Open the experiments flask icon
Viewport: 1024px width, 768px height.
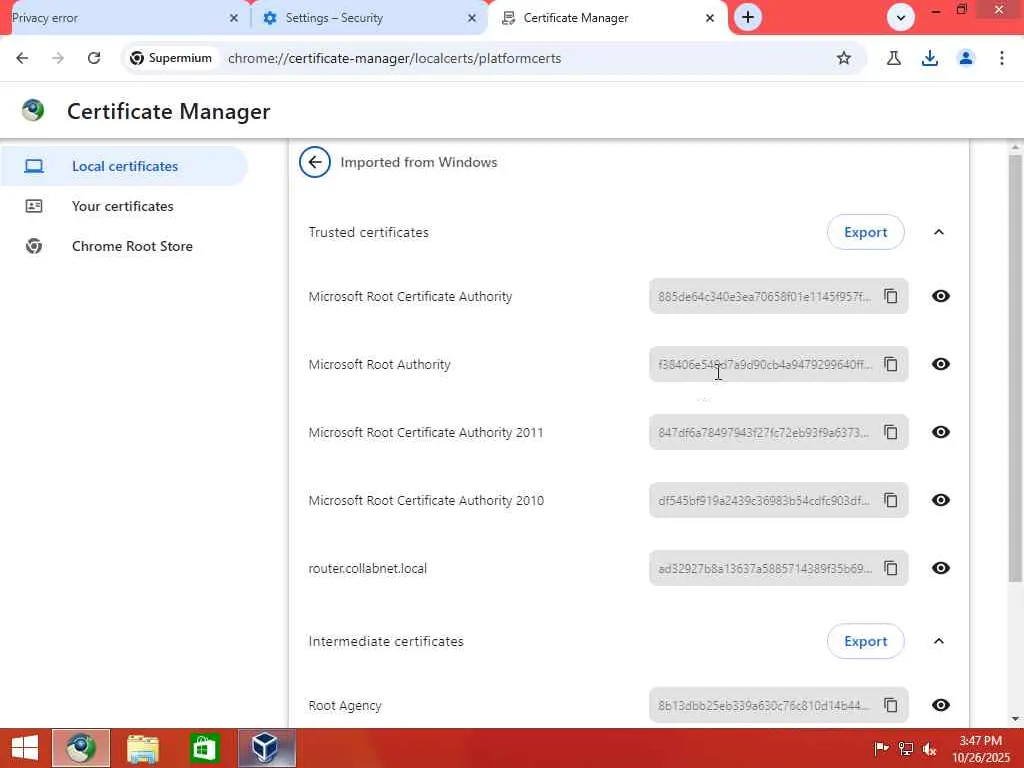(893, 58)
